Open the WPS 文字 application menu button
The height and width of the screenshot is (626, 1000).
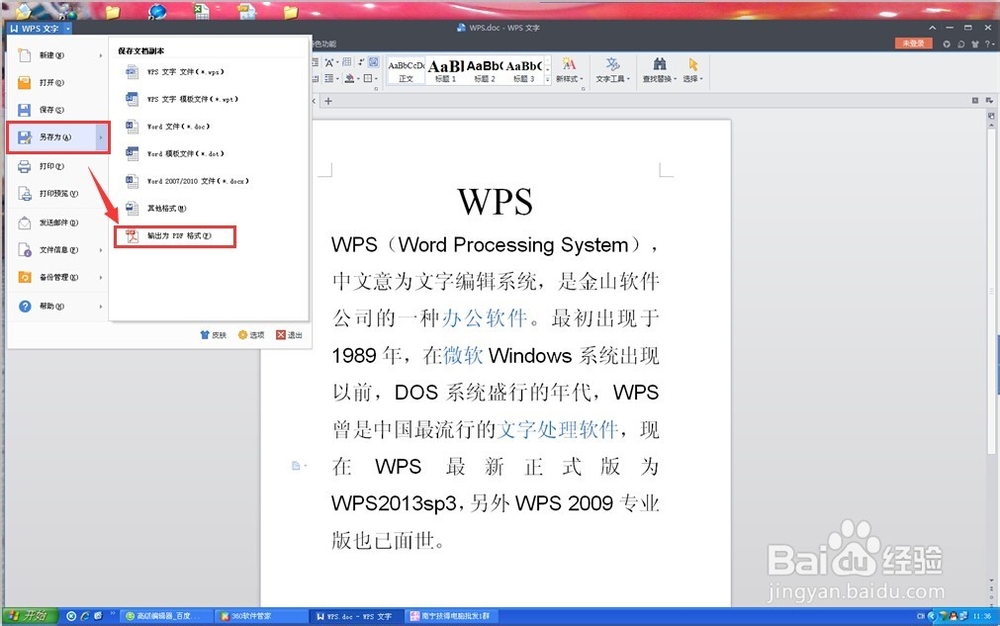[x=34, y=29]
